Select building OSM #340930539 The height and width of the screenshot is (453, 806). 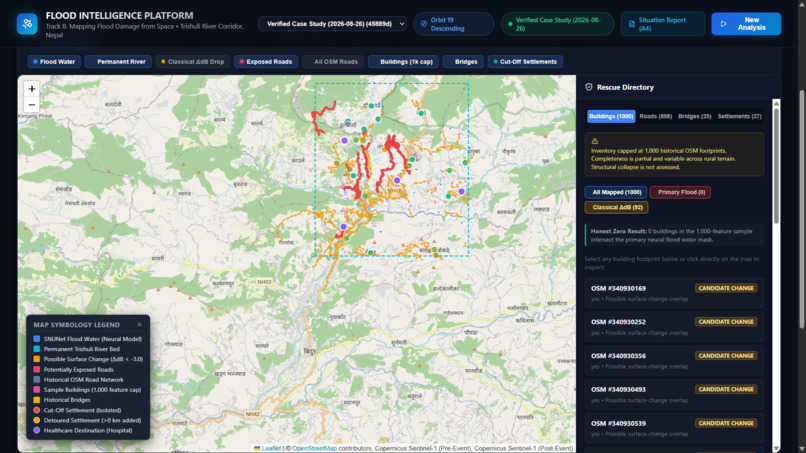pos(674,428)
